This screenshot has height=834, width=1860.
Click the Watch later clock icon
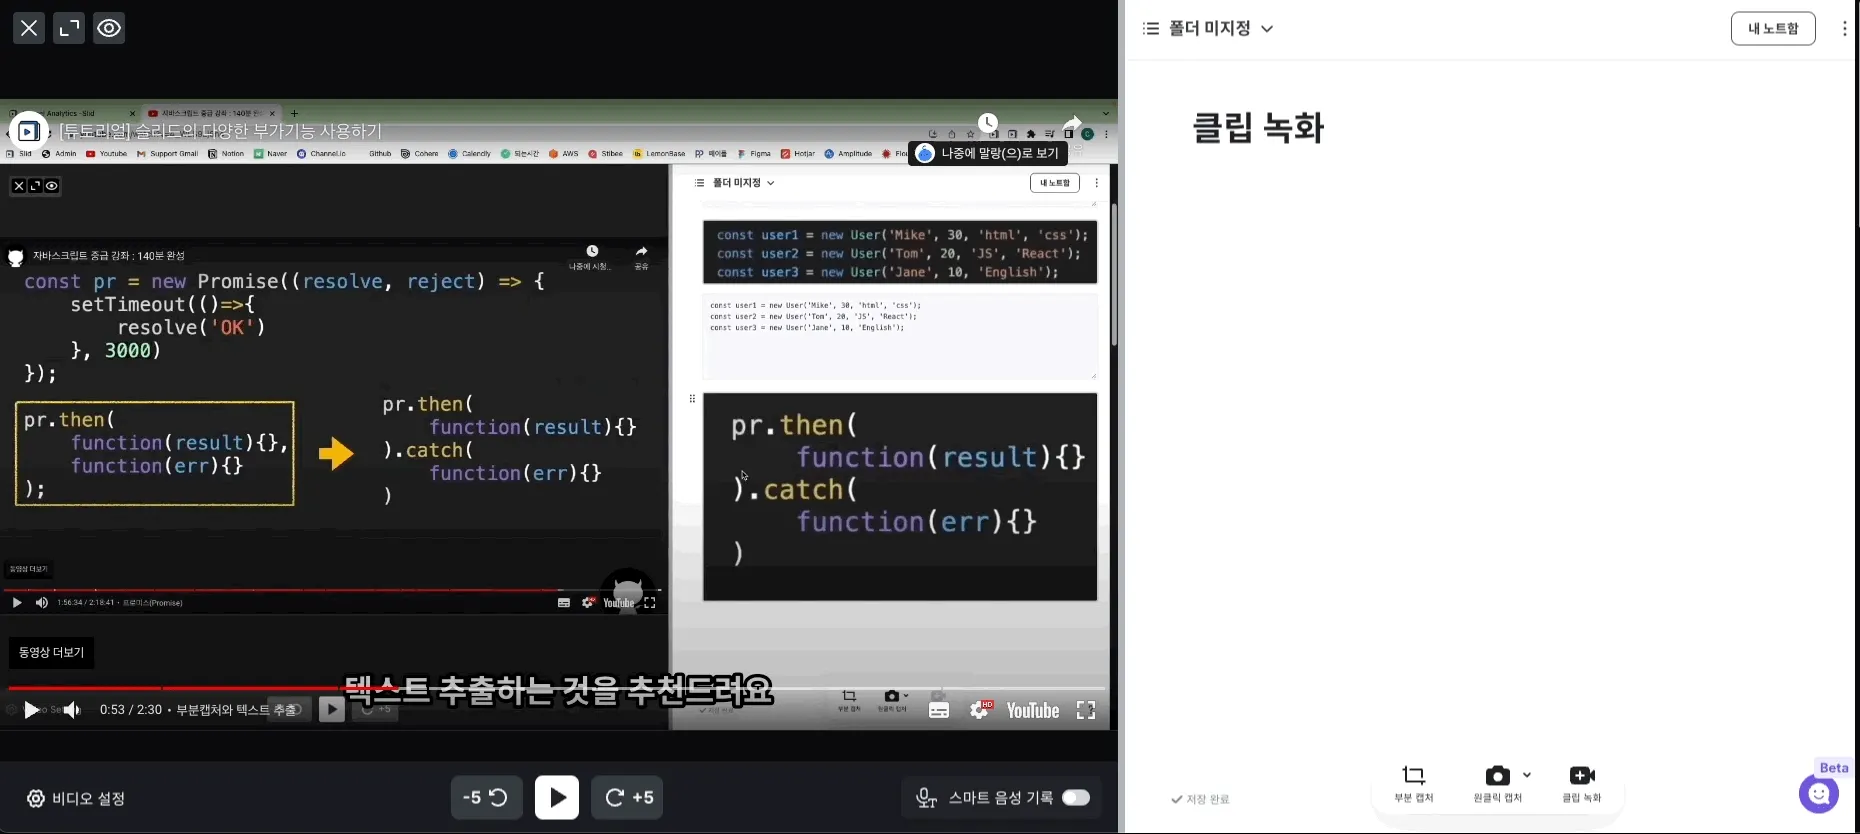(988, 123)
